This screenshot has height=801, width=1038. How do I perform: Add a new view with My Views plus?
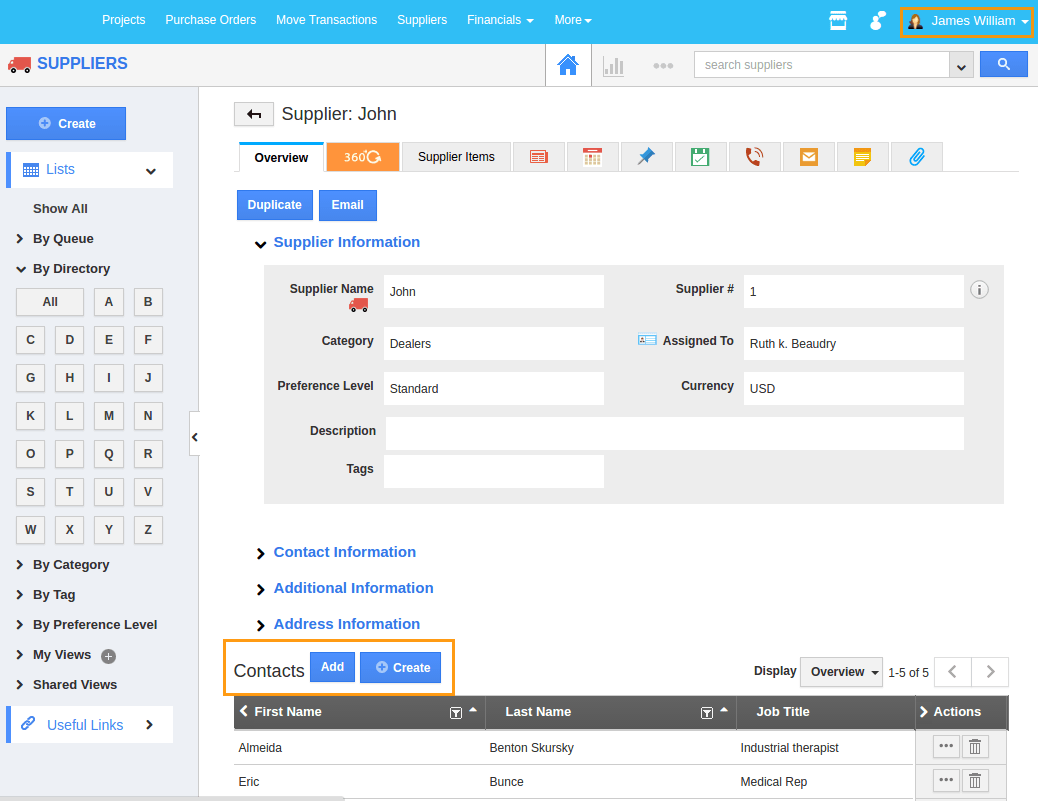pyautogui.click(x=109, y=656)
